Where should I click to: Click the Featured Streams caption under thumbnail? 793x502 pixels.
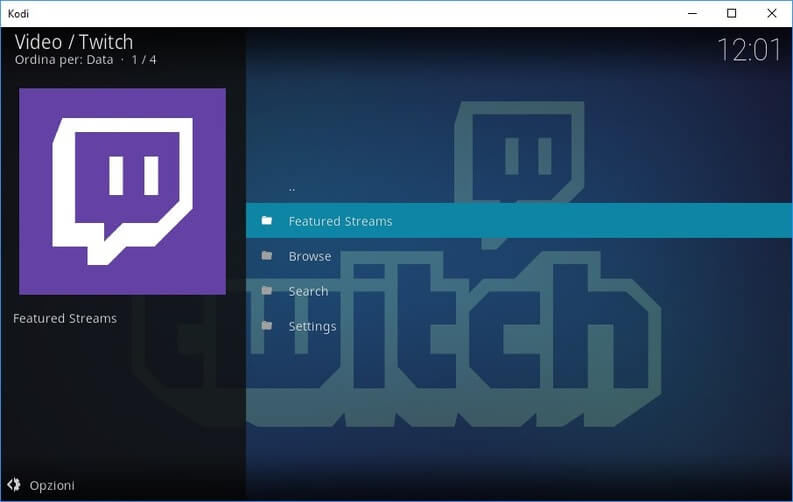[65, 318]
